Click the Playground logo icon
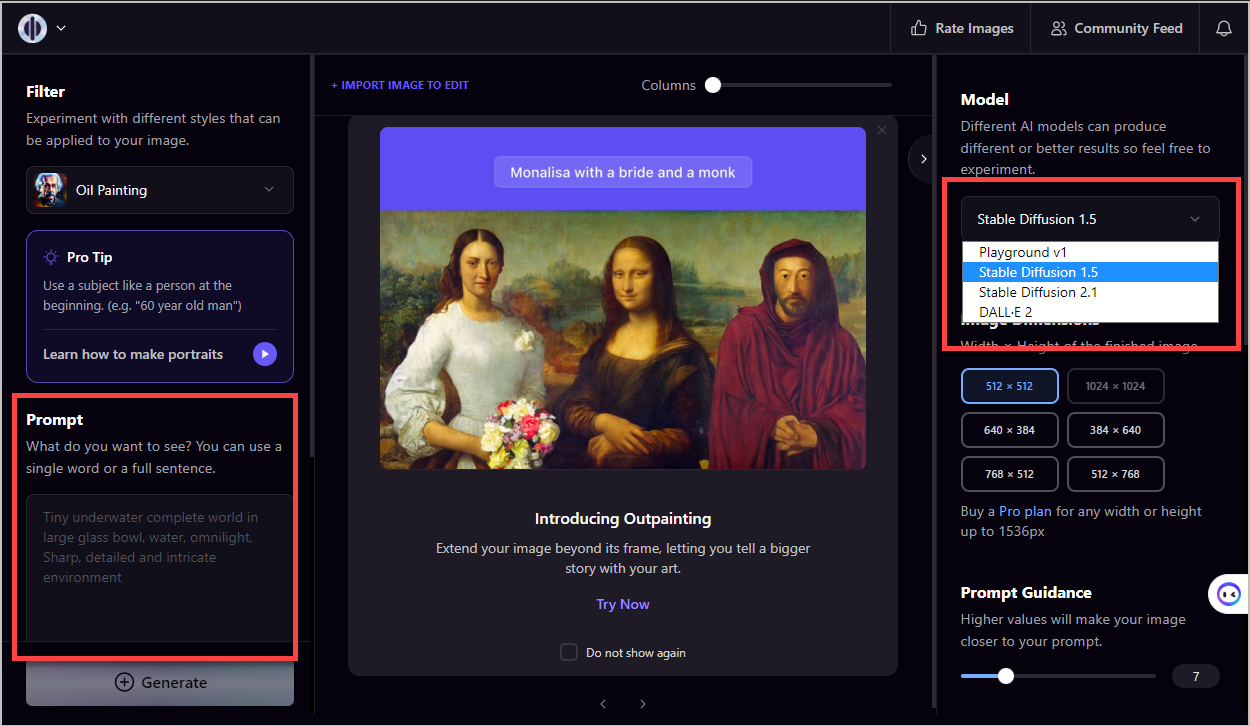The image size is (1250, 726). coord(32,28)
